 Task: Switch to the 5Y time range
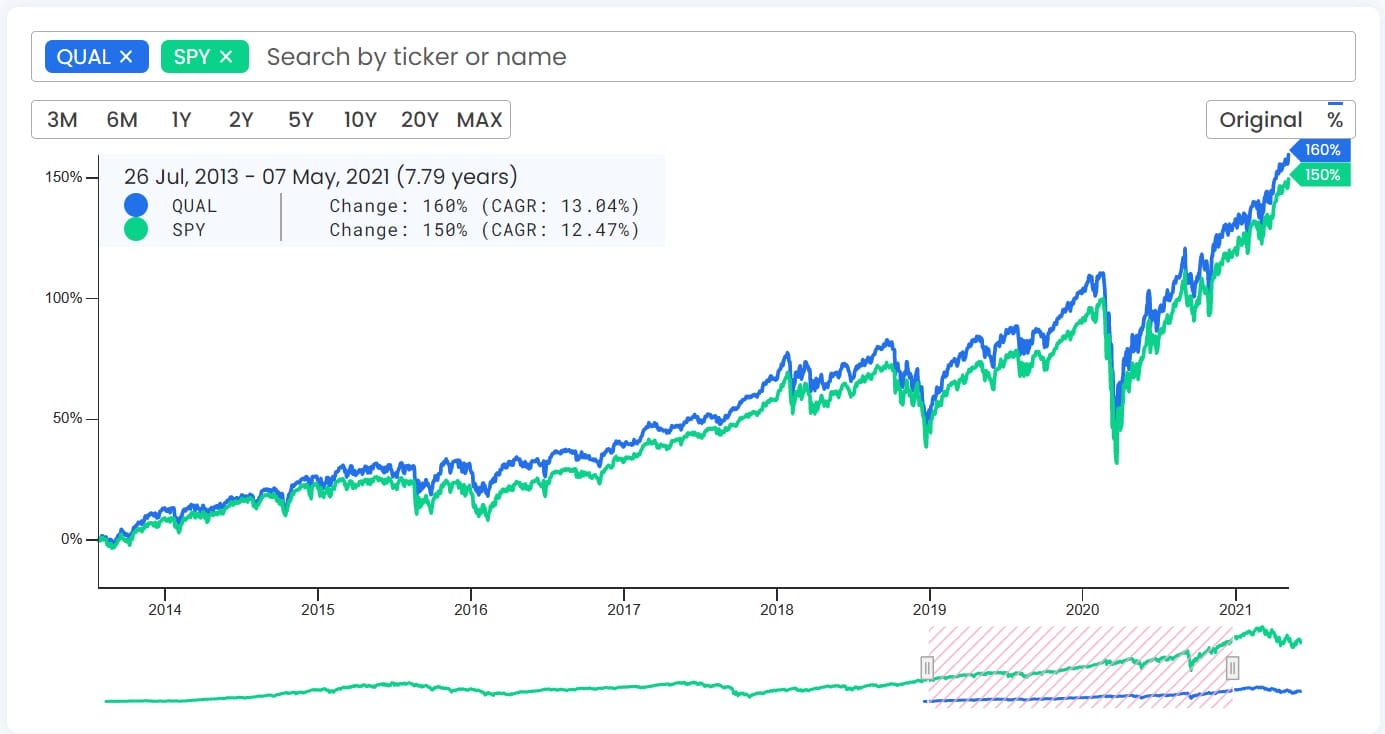300,119
